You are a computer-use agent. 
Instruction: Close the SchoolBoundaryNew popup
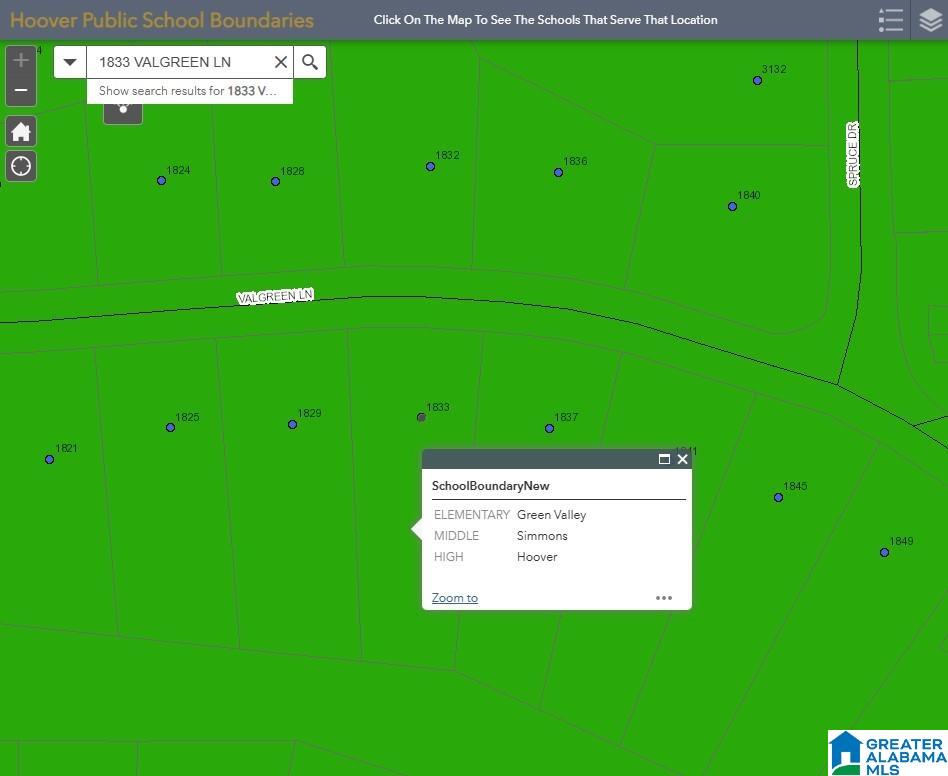pyautogui.click(x=683, y=459)
